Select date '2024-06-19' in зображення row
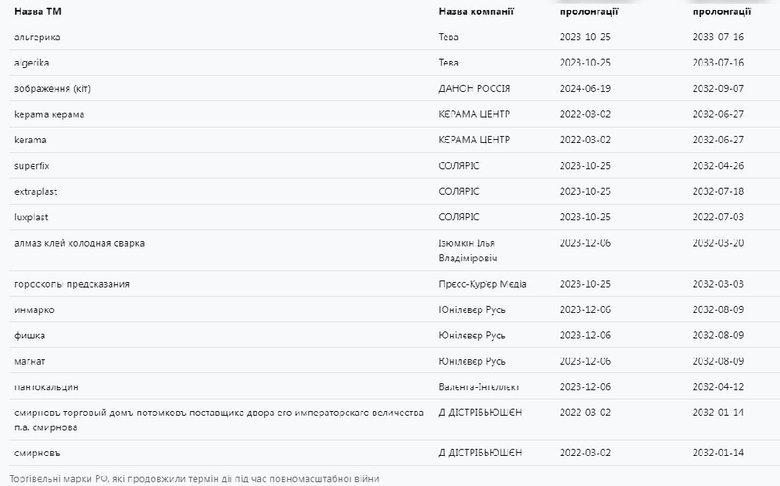Screen dimensions: 780x486 (585, 89)
